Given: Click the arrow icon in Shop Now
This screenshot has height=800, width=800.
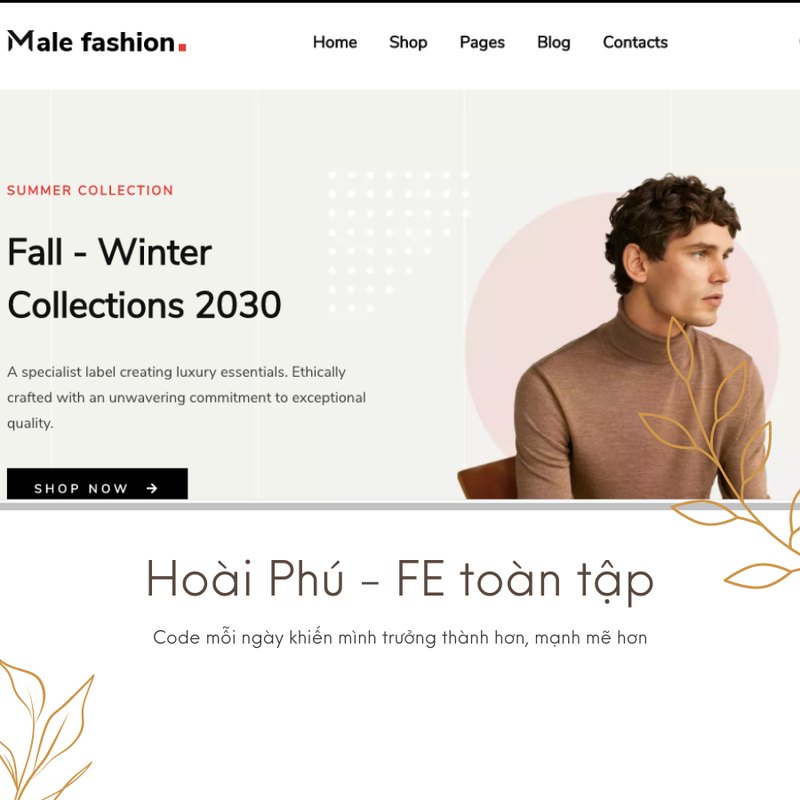Looking at the screenshot, I should [x=152, y=488].
